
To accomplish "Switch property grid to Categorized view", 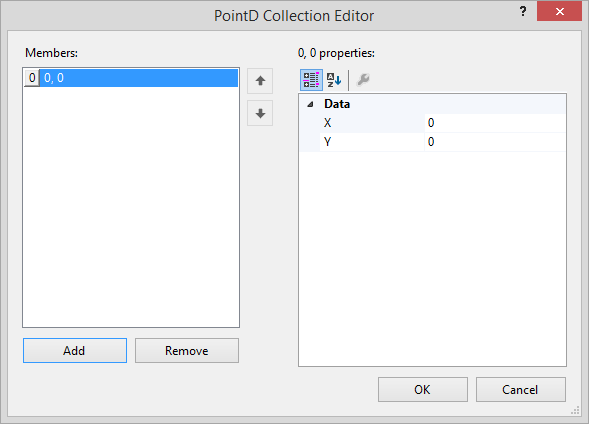I will click(x=311, y=80).
